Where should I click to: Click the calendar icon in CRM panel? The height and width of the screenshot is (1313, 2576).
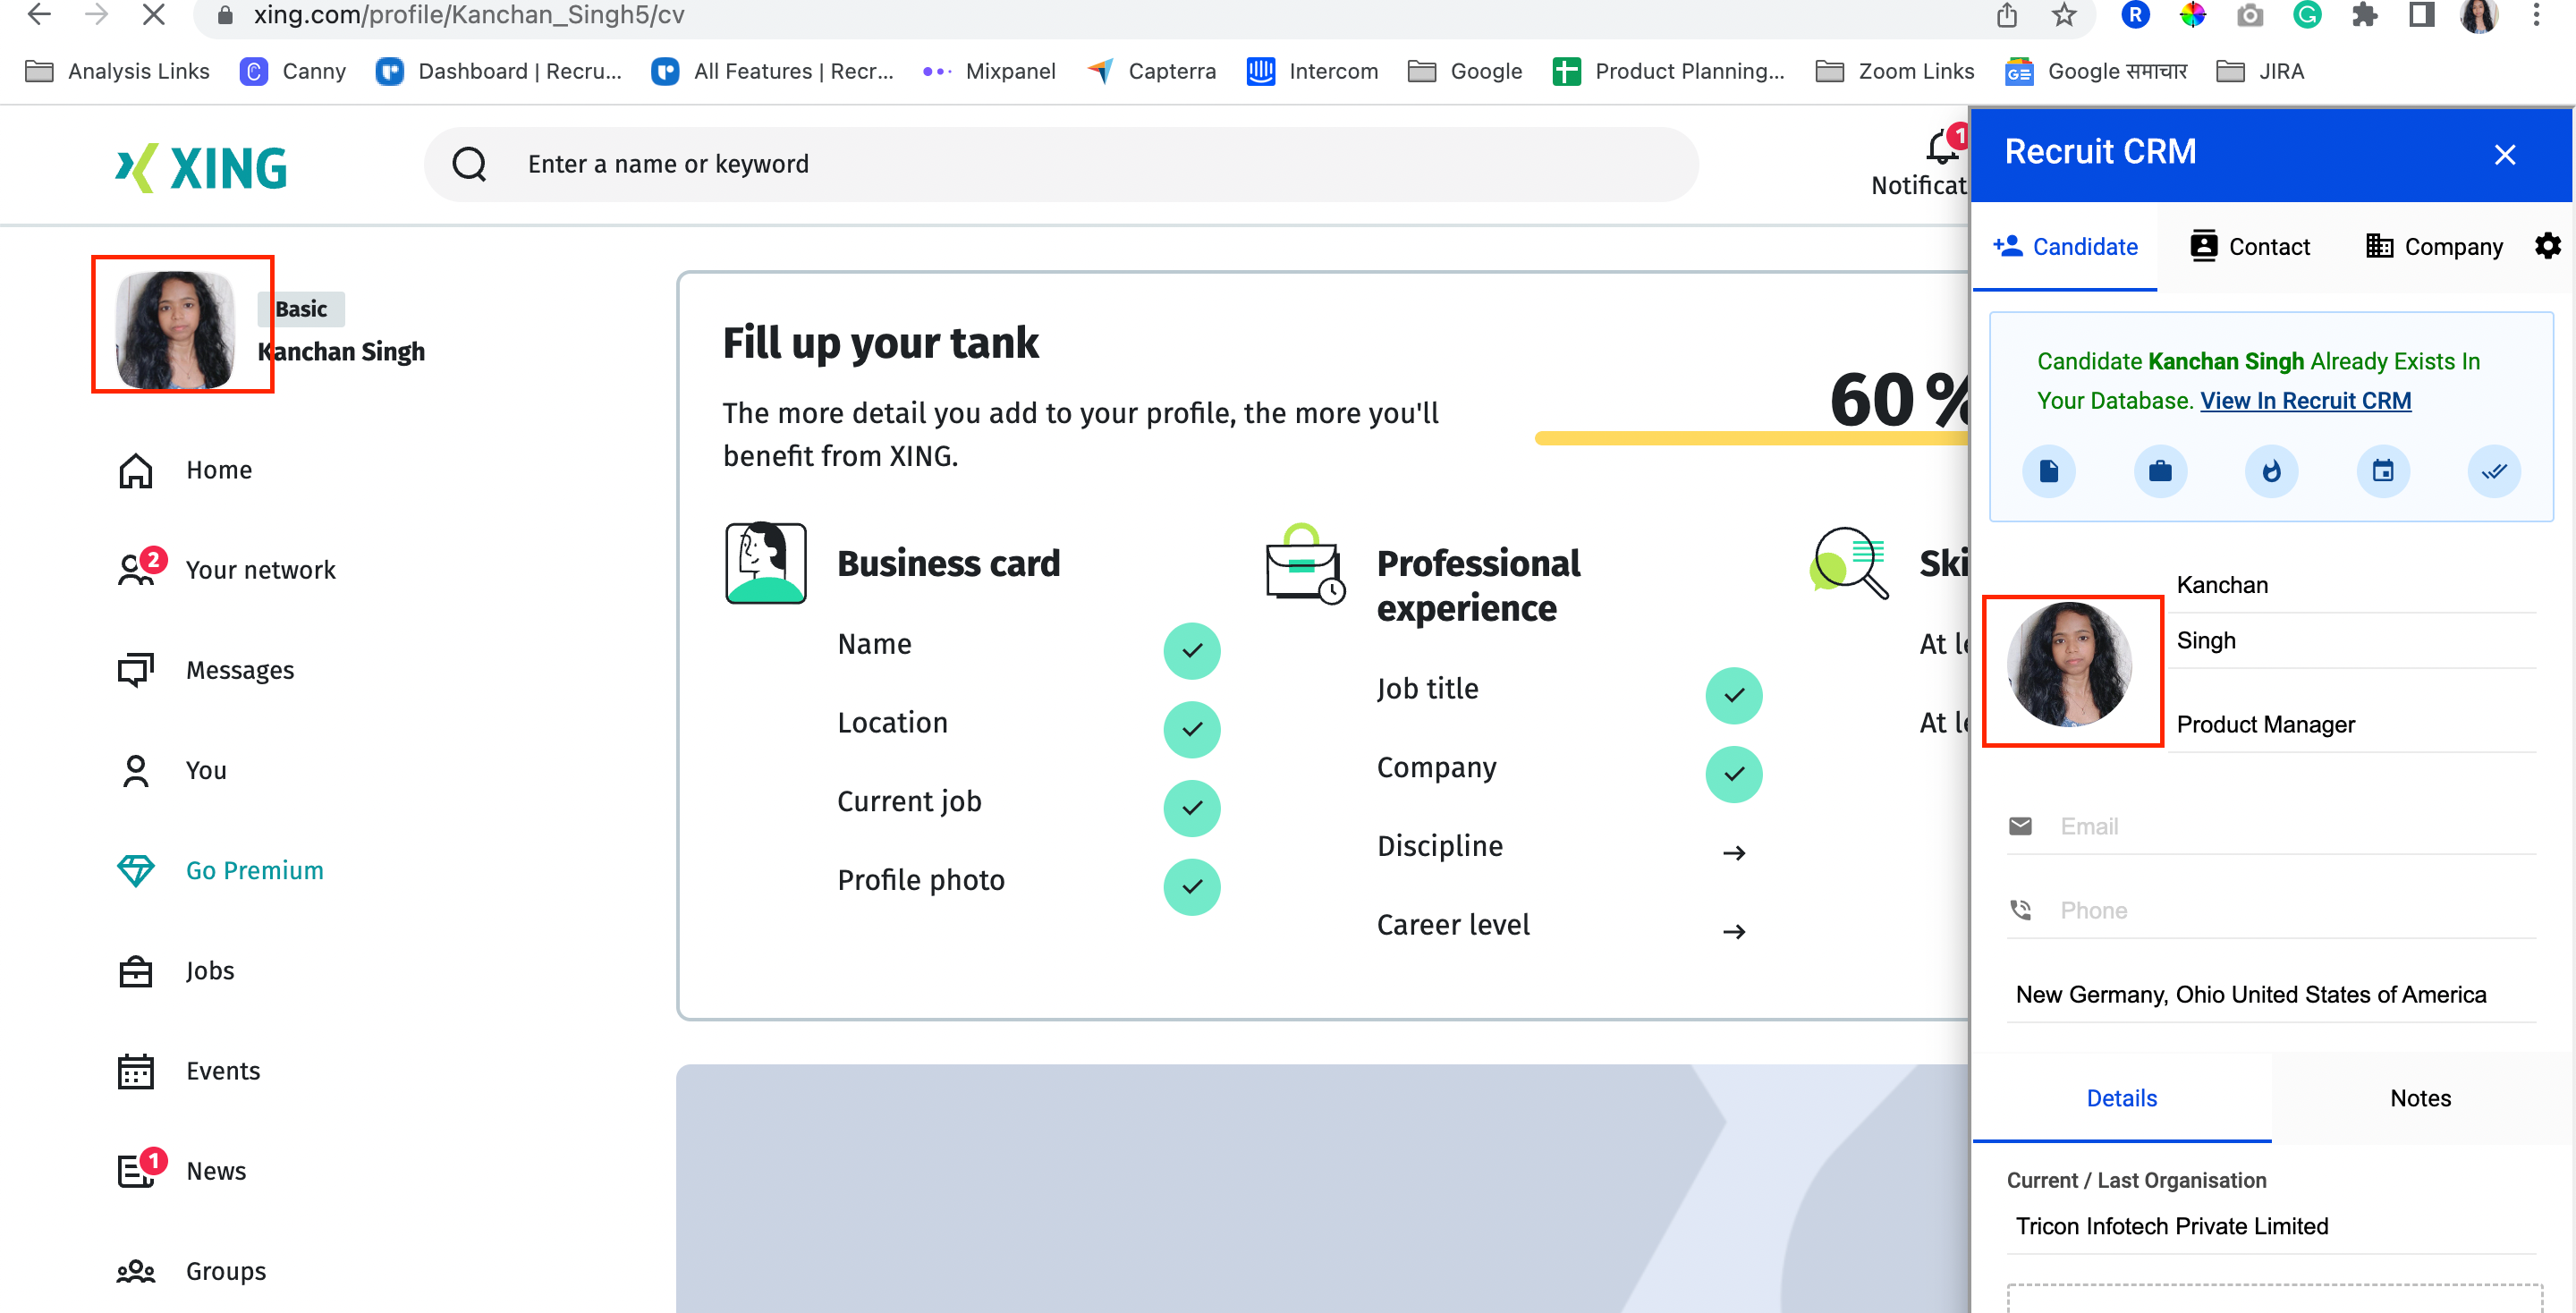pos(2383,471)
